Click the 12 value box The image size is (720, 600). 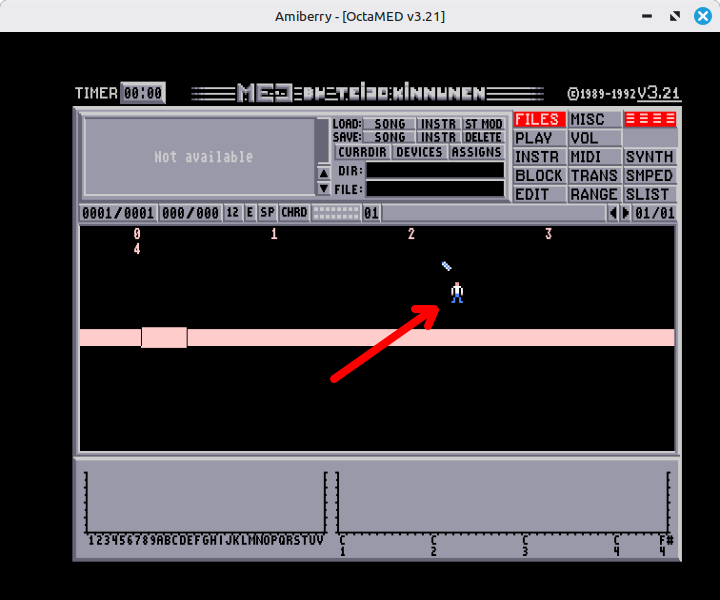tap(233, 213)
